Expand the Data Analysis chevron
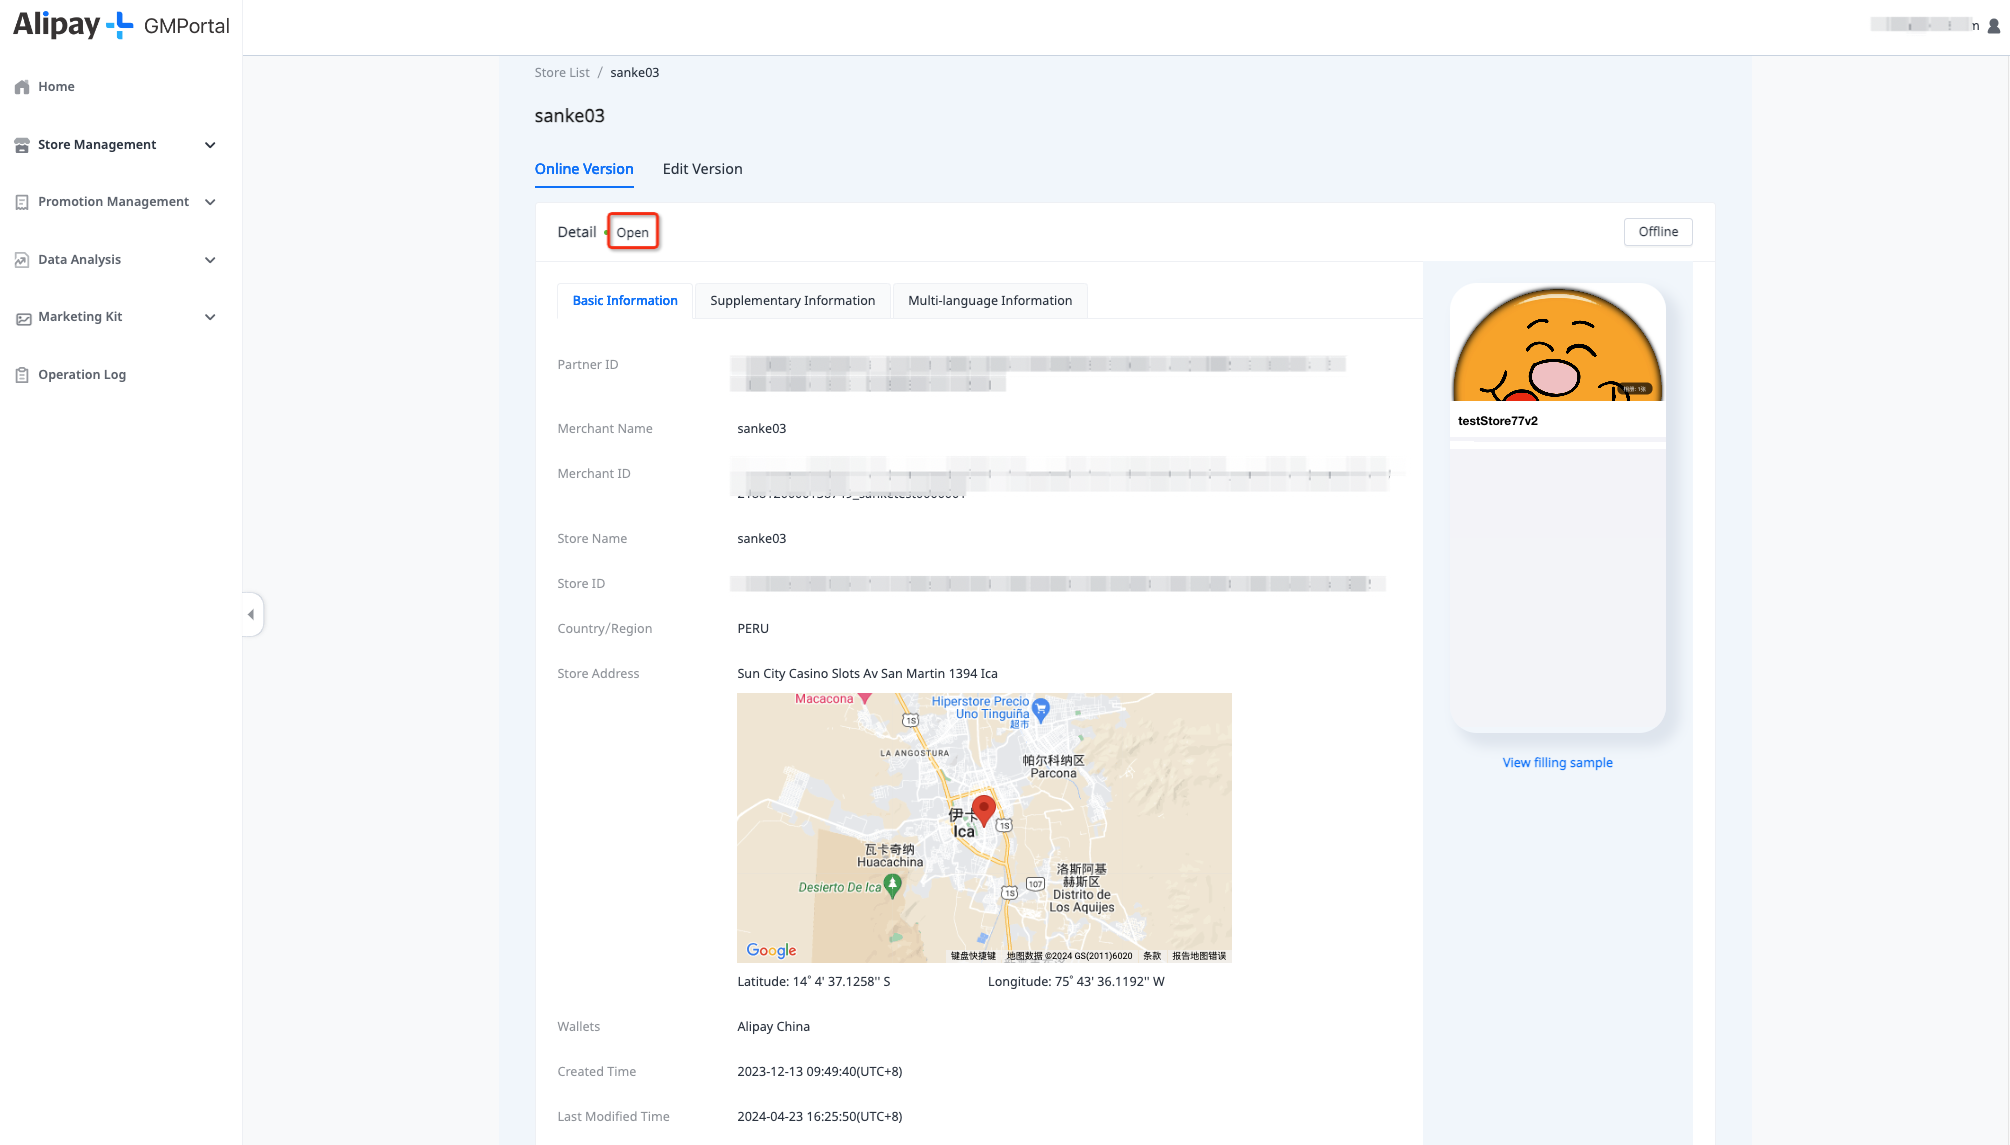Screen dimensions: 2010x1145 click(x=210, y=260)
